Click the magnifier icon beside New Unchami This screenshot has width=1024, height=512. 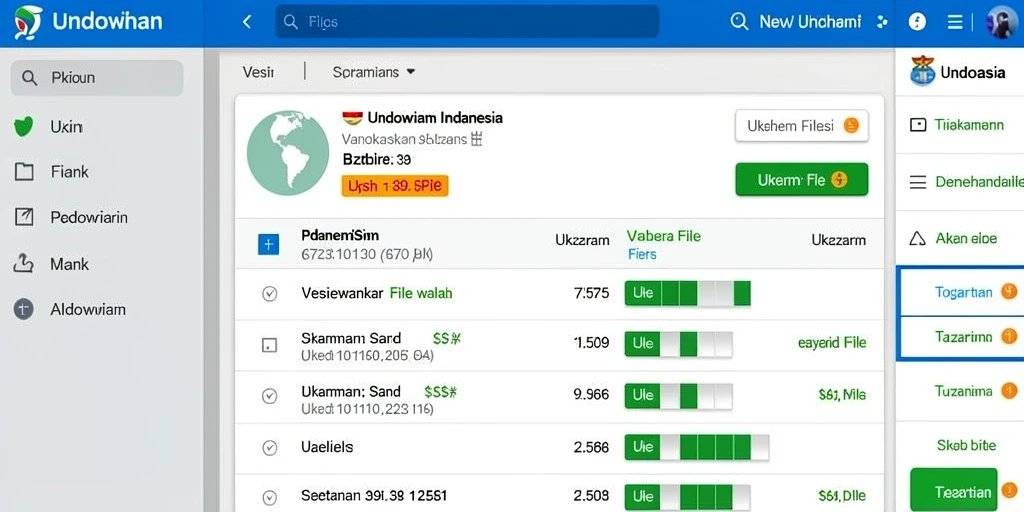[x=739, y=22]
